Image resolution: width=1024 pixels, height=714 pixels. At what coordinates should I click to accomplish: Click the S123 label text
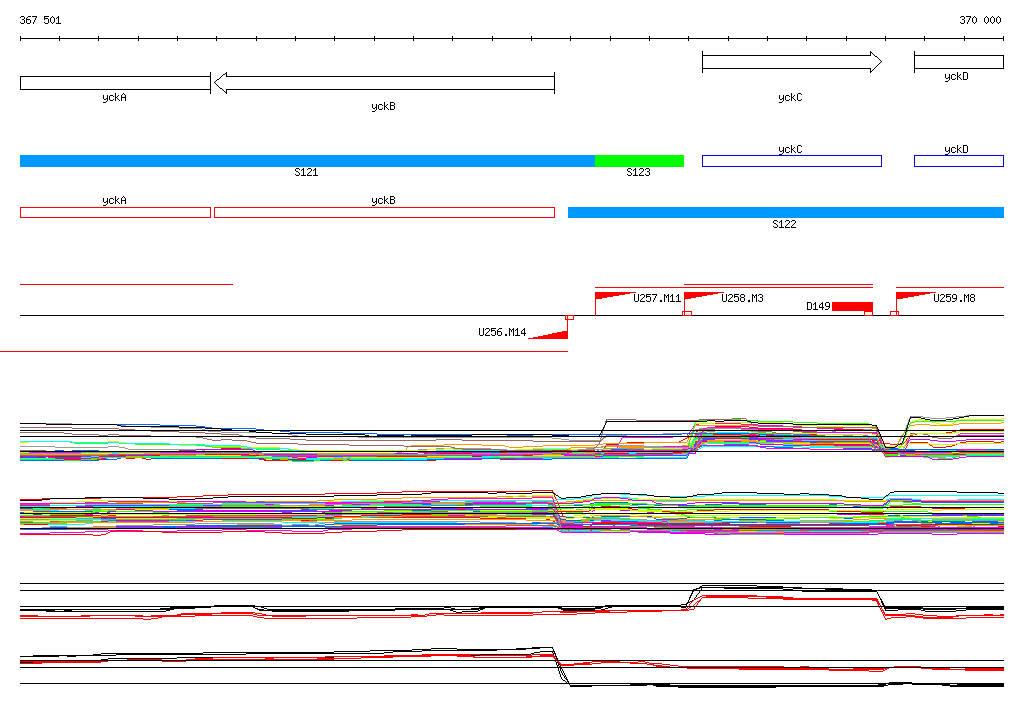[x=638, y=172]
